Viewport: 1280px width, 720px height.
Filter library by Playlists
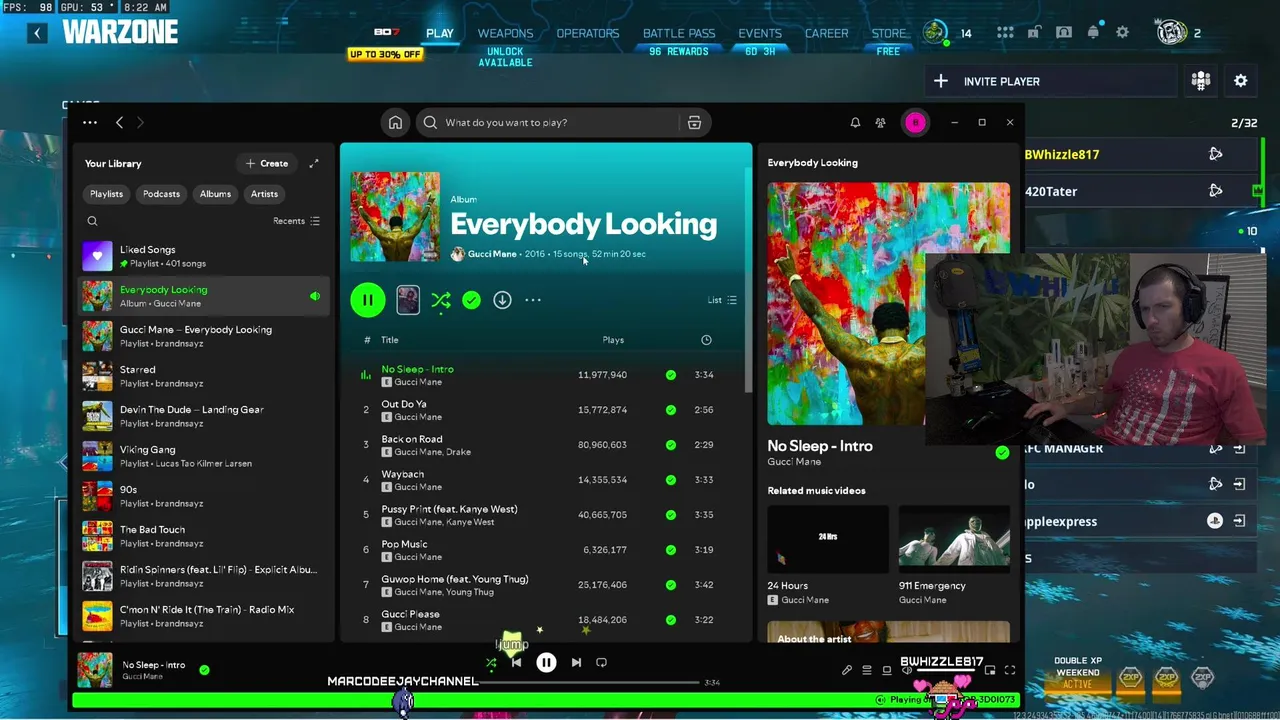pos(106,194)
